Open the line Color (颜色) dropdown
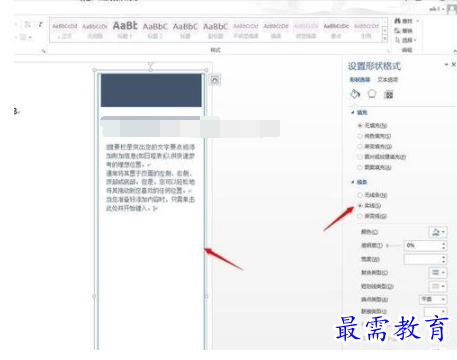Screen dimensions: 457x360 point(438,232)
